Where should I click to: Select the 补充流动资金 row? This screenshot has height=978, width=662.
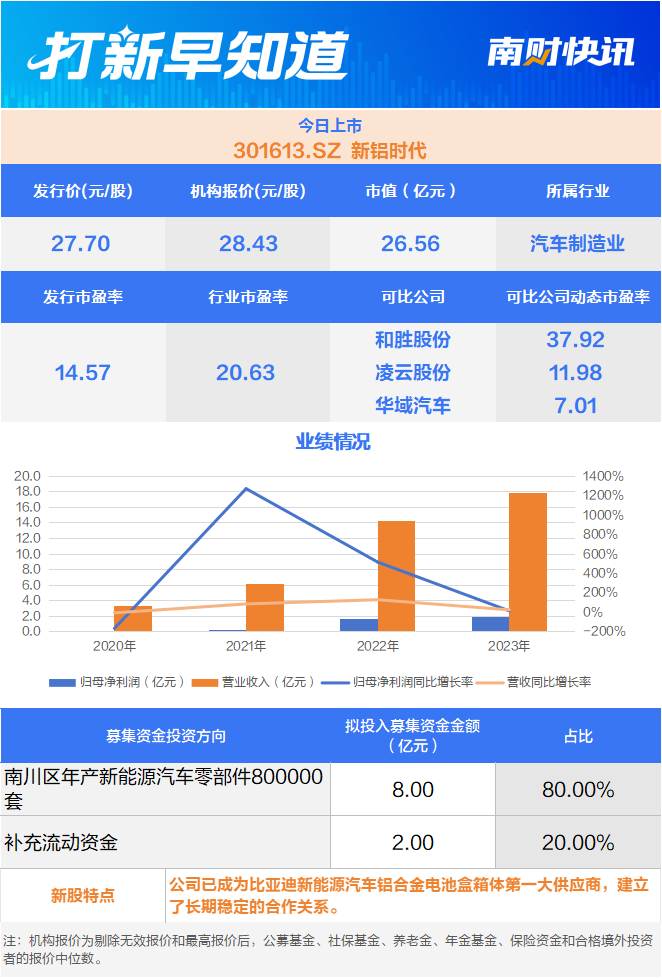[x=165, y=843]
